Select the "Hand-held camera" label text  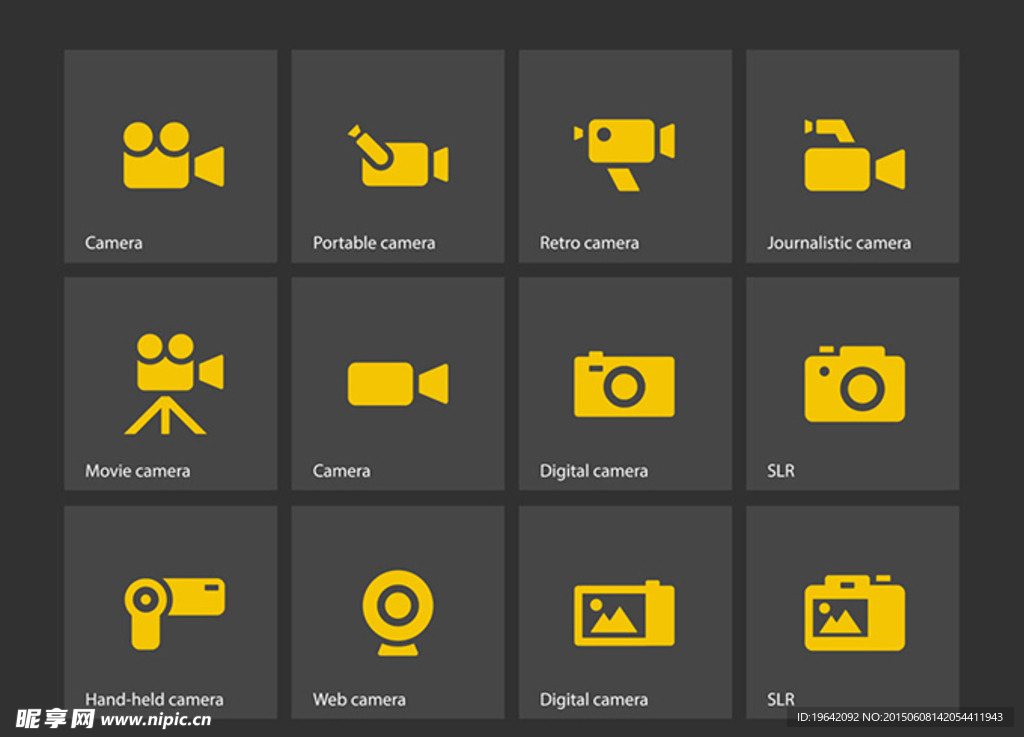pos(154,699)
